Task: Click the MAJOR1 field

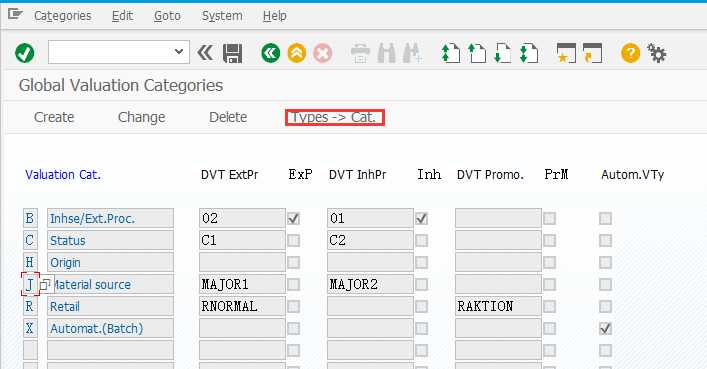Action: click(x=242, y=285)
